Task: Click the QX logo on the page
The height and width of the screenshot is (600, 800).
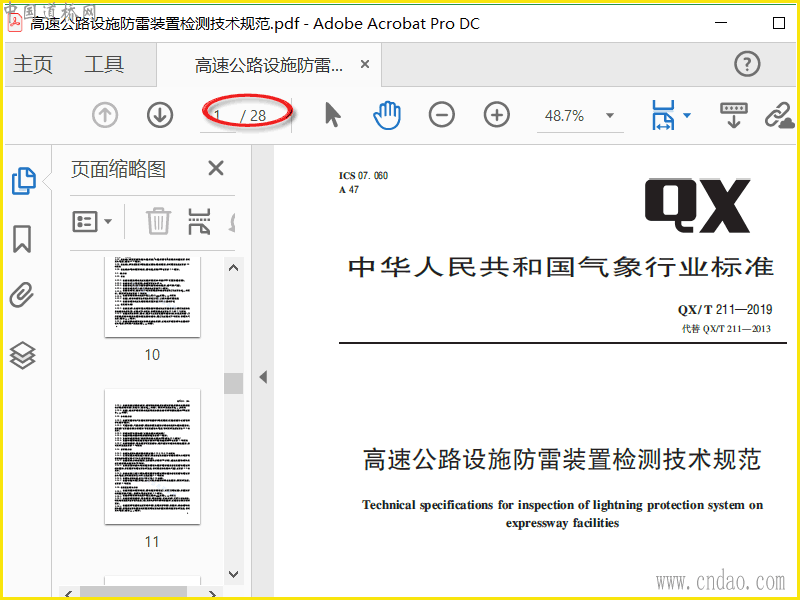Action: point(697,205)
